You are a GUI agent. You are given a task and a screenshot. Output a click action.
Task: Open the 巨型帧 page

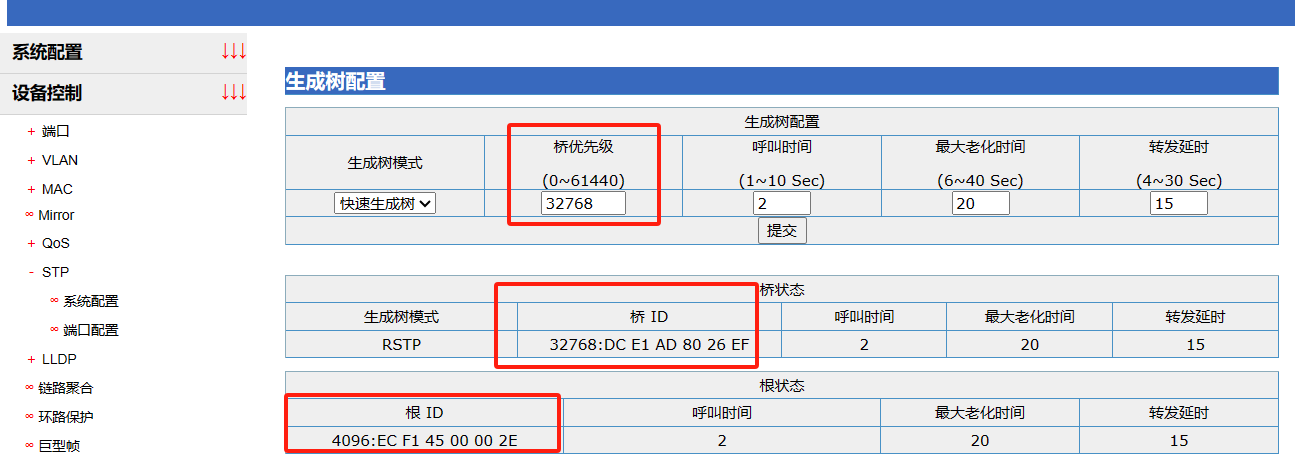(x=58, y=446)
